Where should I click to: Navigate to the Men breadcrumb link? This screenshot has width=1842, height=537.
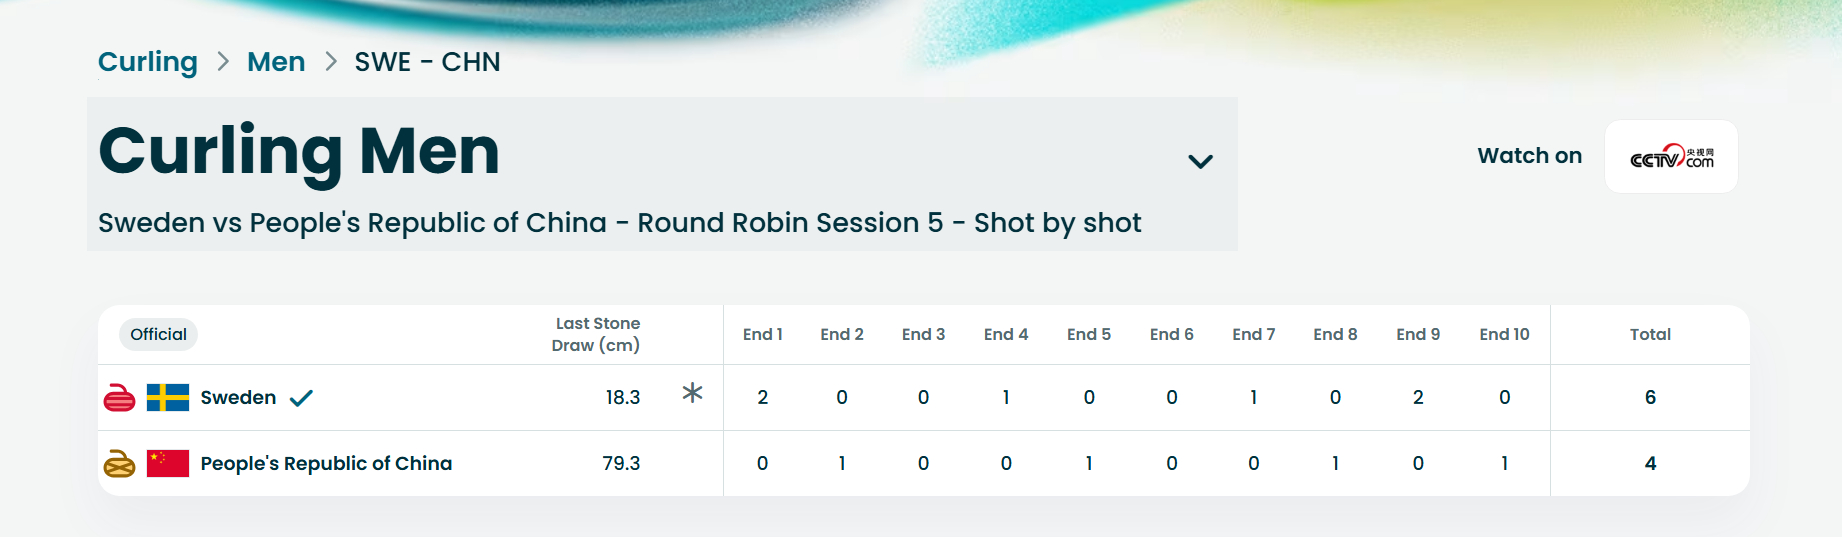click(x=276, y=62)
